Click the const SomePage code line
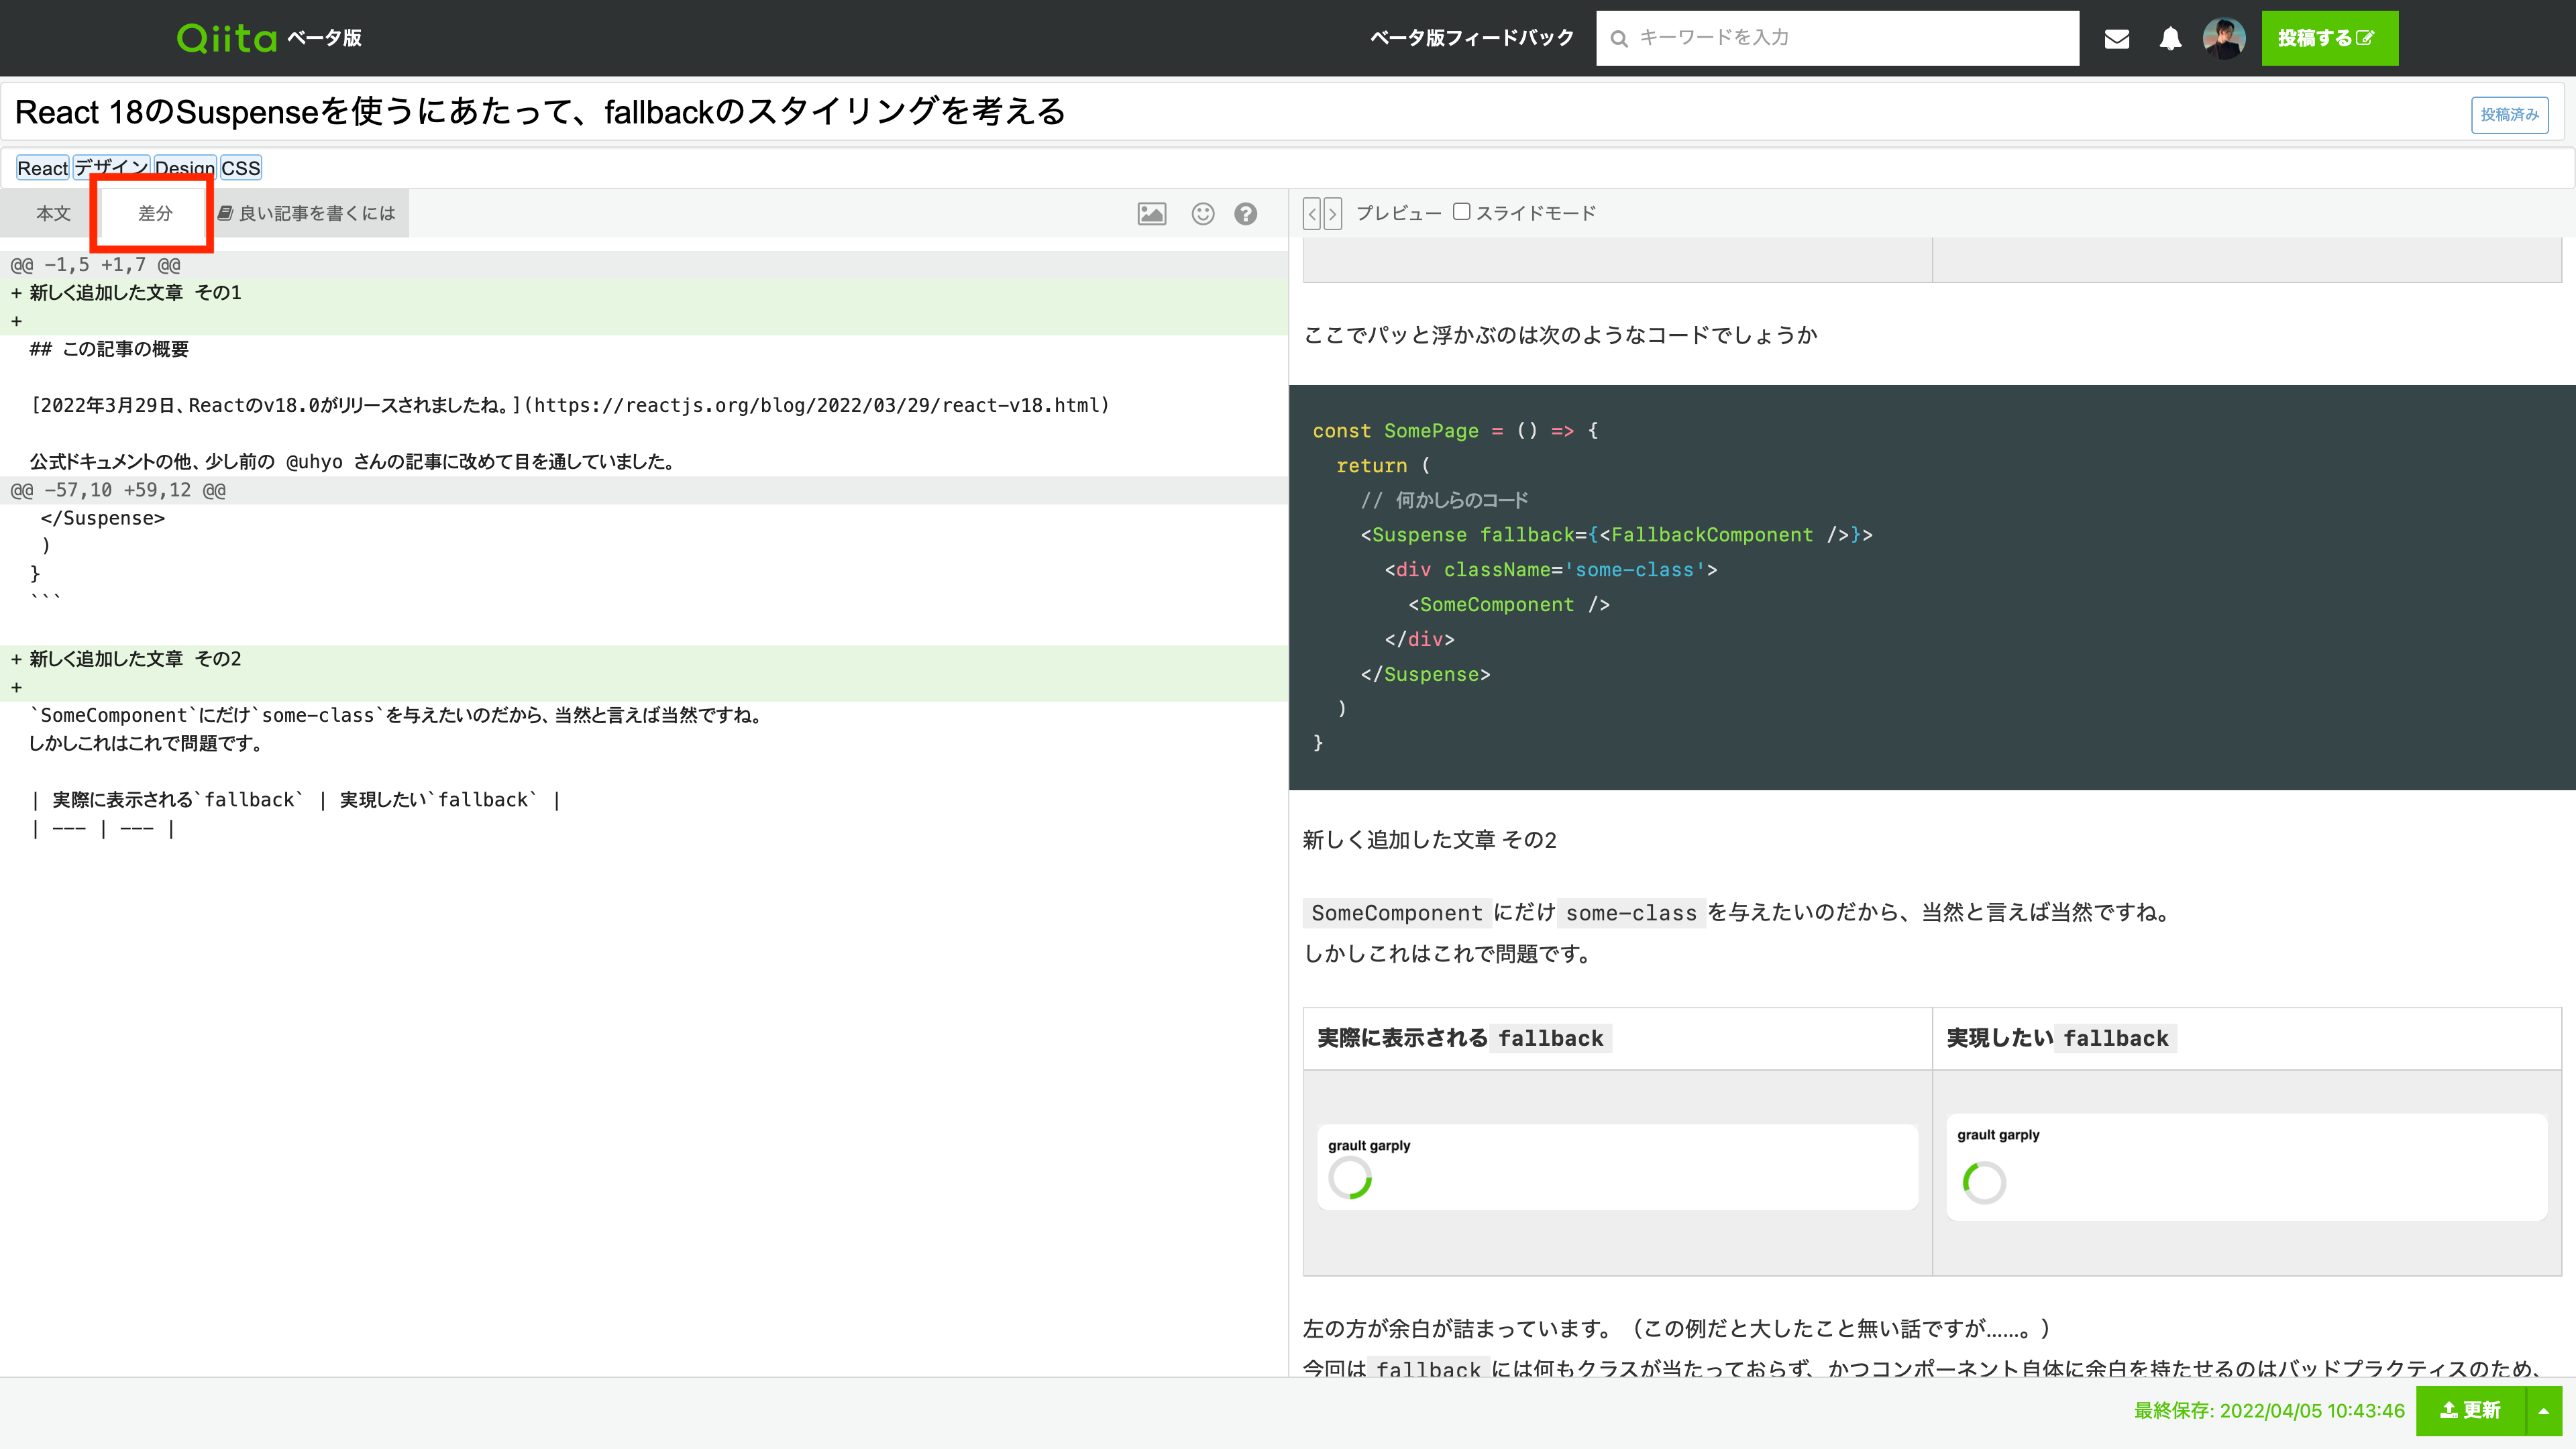The width and height of the screenshot is (2576, 1449). tap(1456, 431)
